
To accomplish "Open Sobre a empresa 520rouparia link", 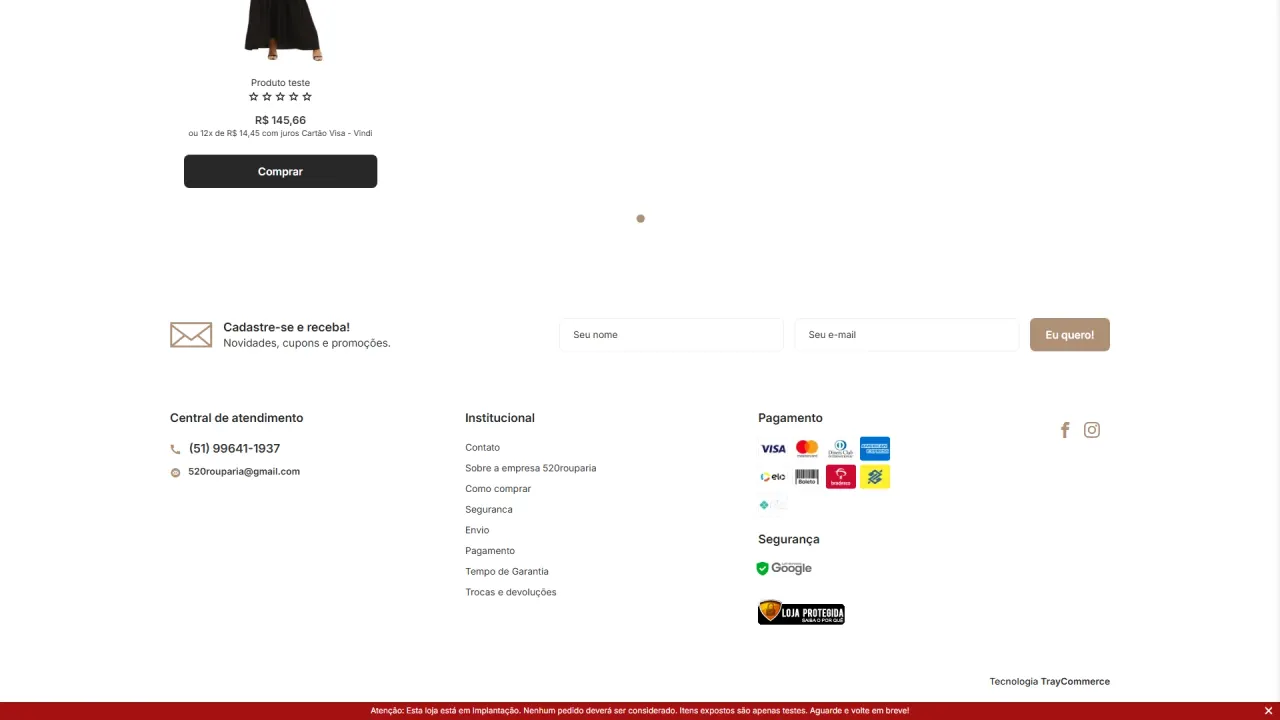I will [x=530, y=468].
